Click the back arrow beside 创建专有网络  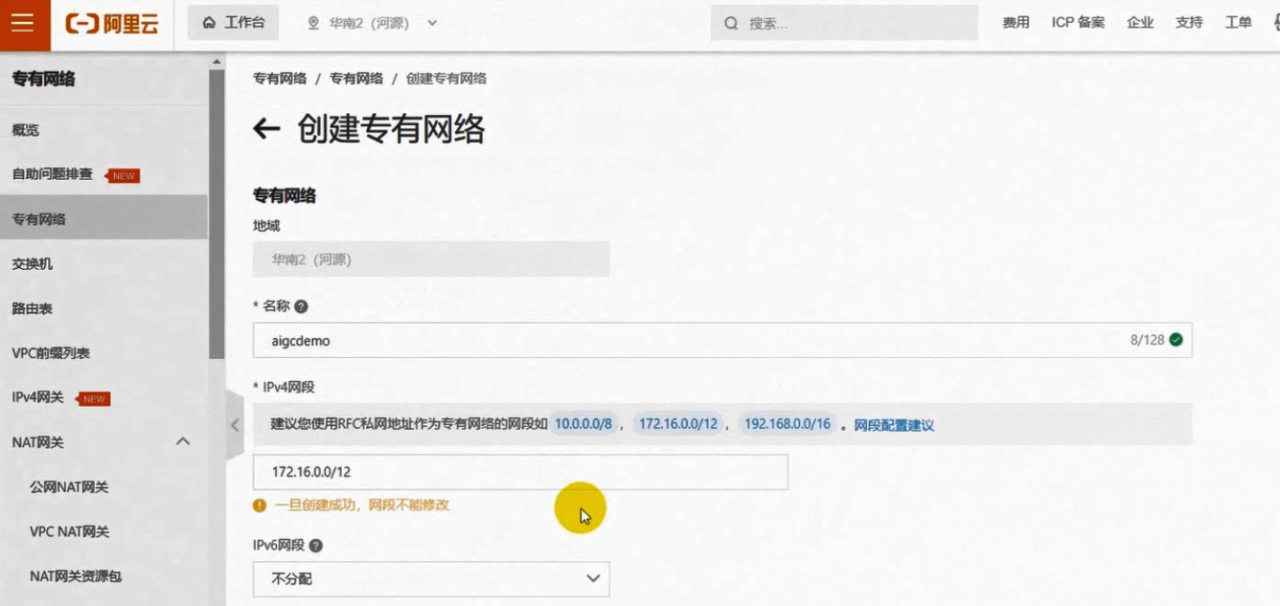(x=266, y=129)
